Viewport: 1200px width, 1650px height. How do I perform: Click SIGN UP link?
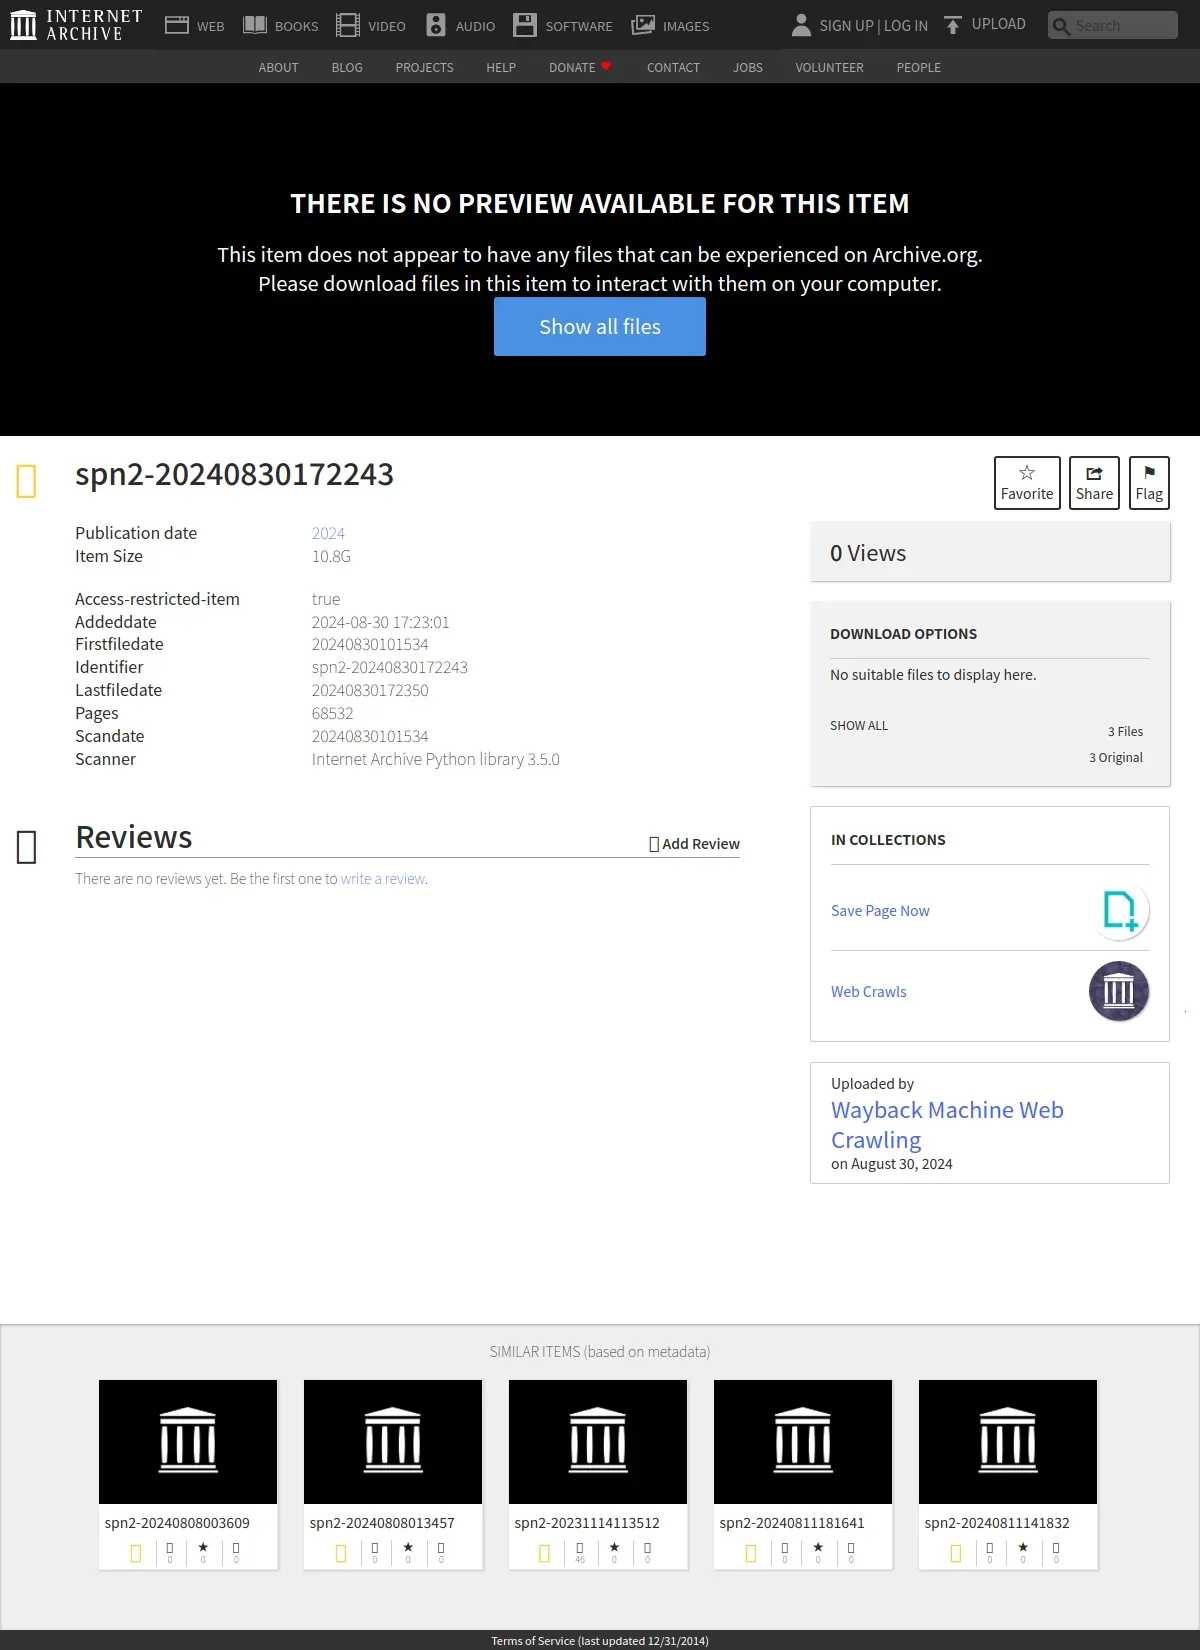pos(847,26)
